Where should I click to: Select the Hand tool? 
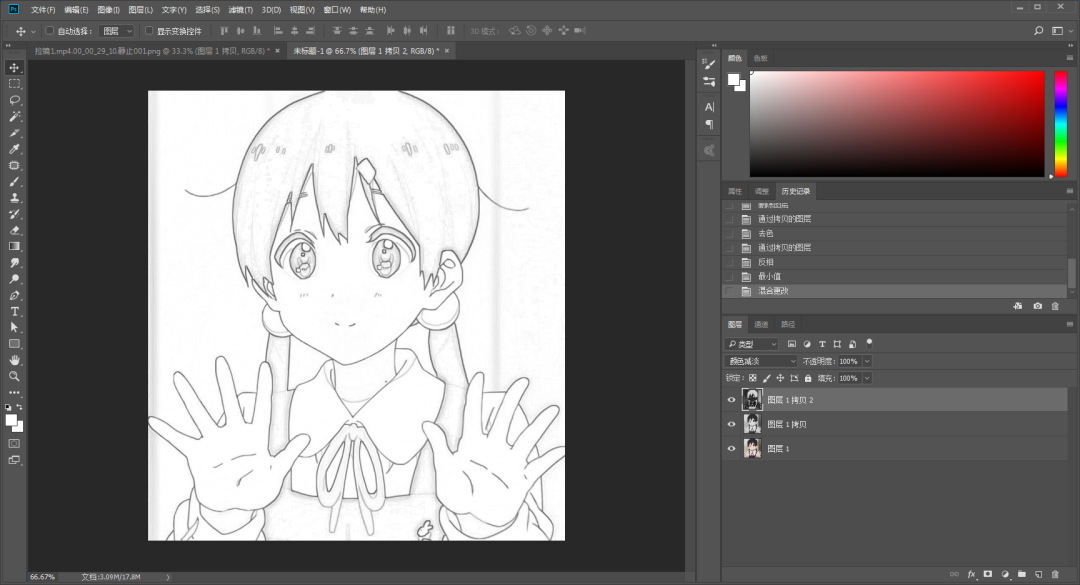[14, 360]
